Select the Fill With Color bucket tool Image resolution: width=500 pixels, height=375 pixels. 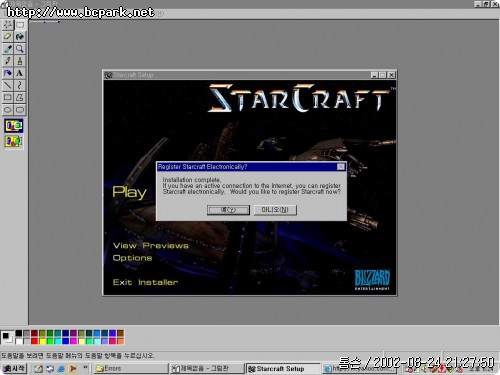coord(20,37)
